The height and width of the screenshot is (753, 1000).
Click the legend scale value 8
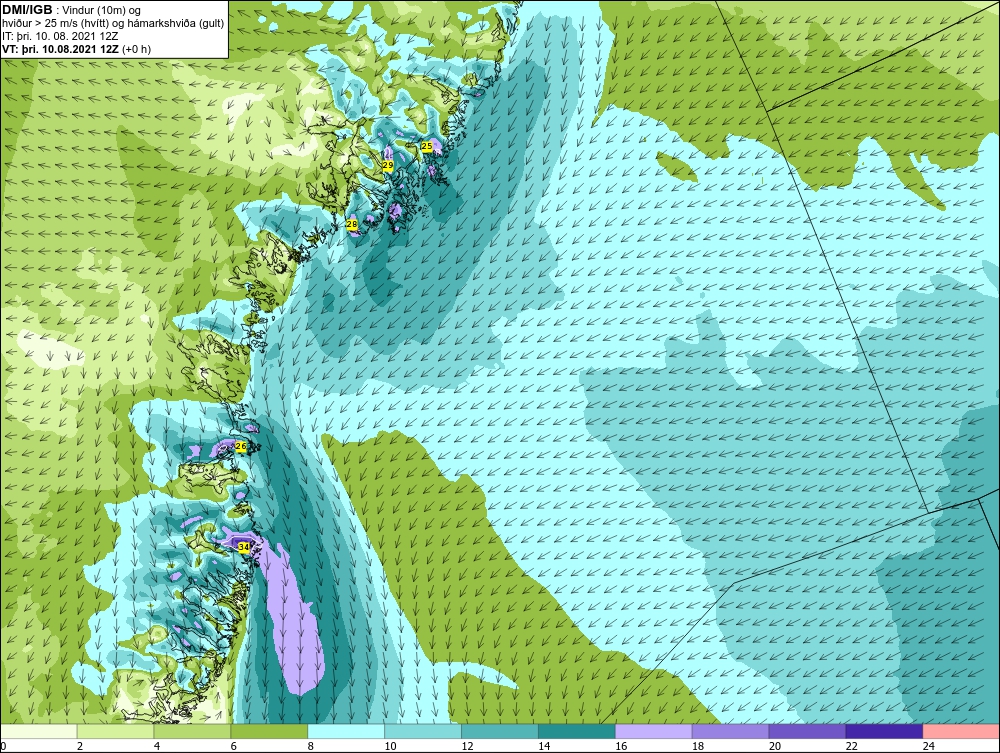pos(311,746)
